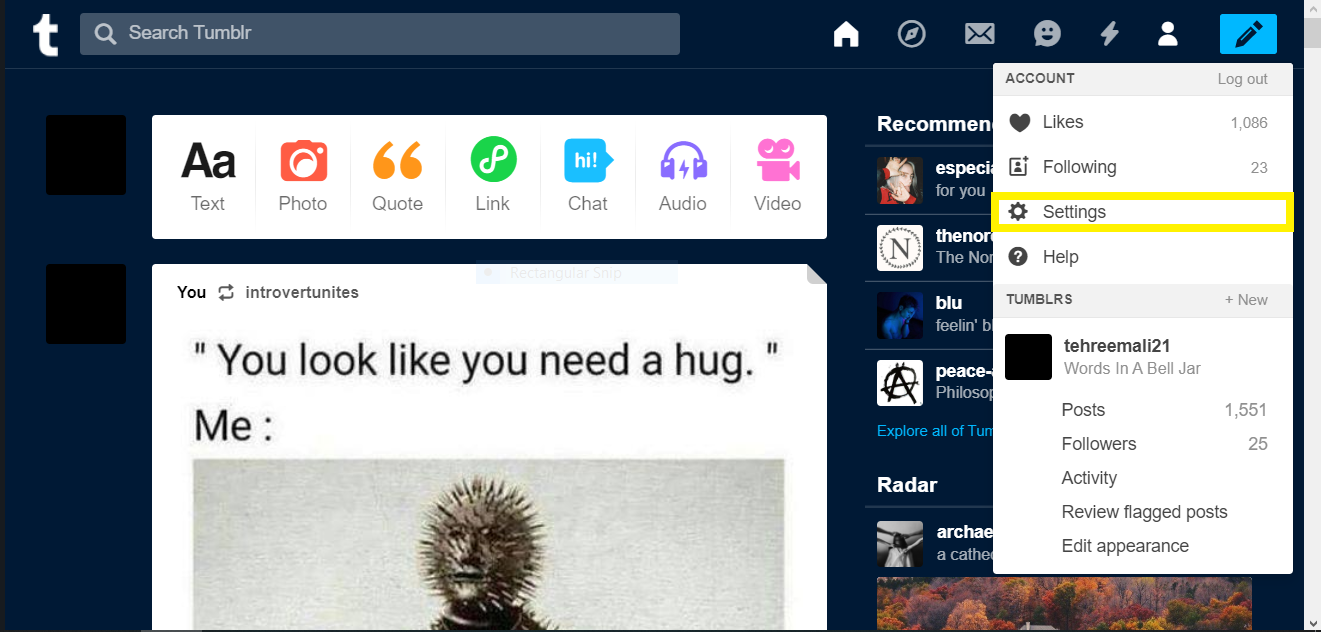Create a new Audio post
The image size is (1321, 632).
point(683,176)
